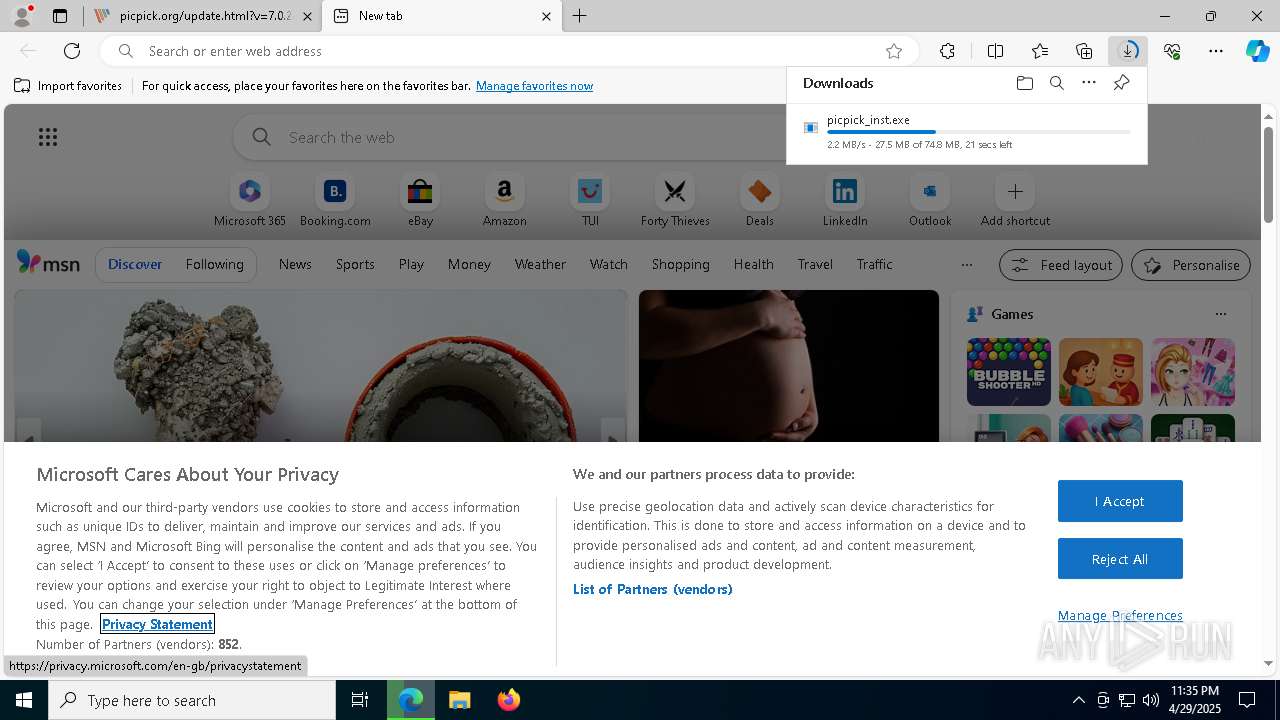This screenshot has width=1280, height=720.
Task: Search downloads with magnifier icon
Action: tap(1056, 83)
